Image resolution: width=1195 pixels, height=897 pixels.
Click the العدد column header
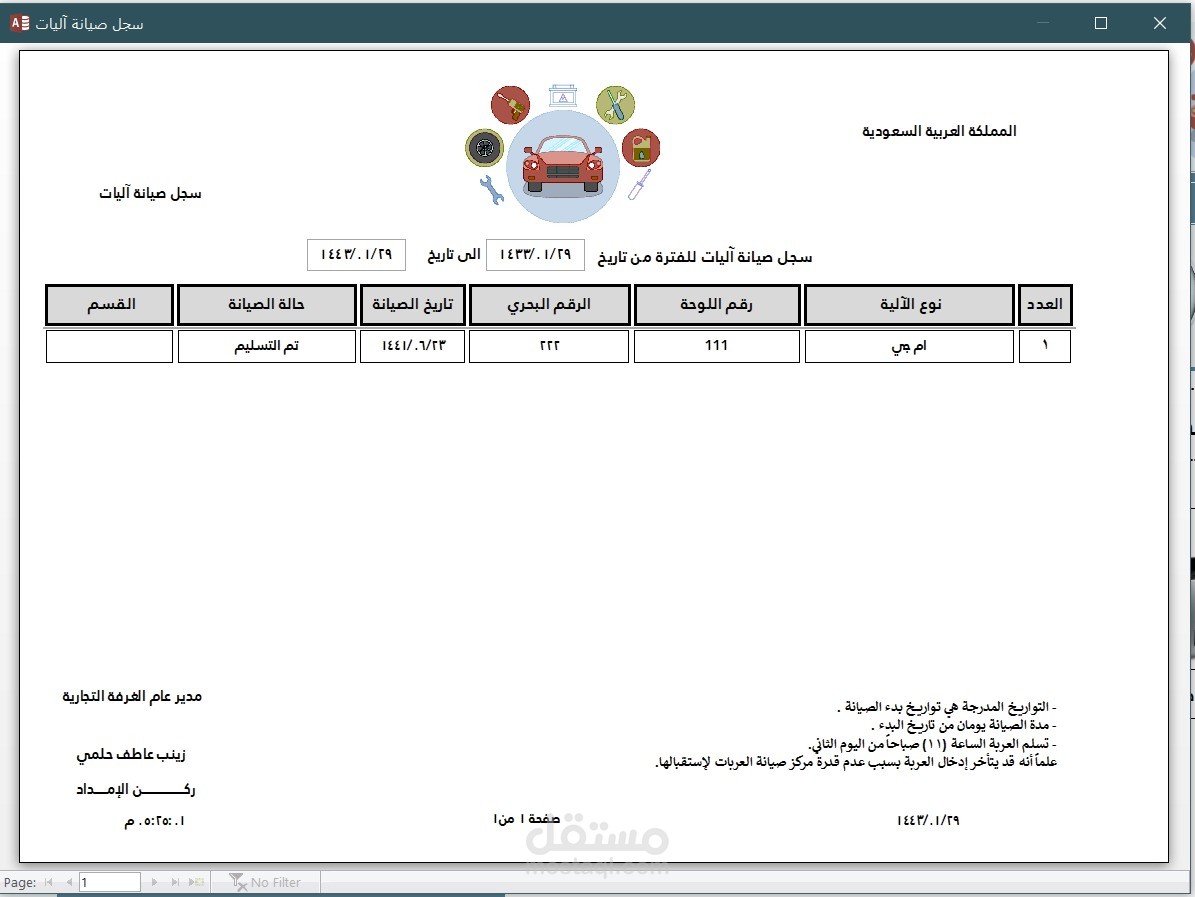pyautogui.click(x=1045, y=304)
